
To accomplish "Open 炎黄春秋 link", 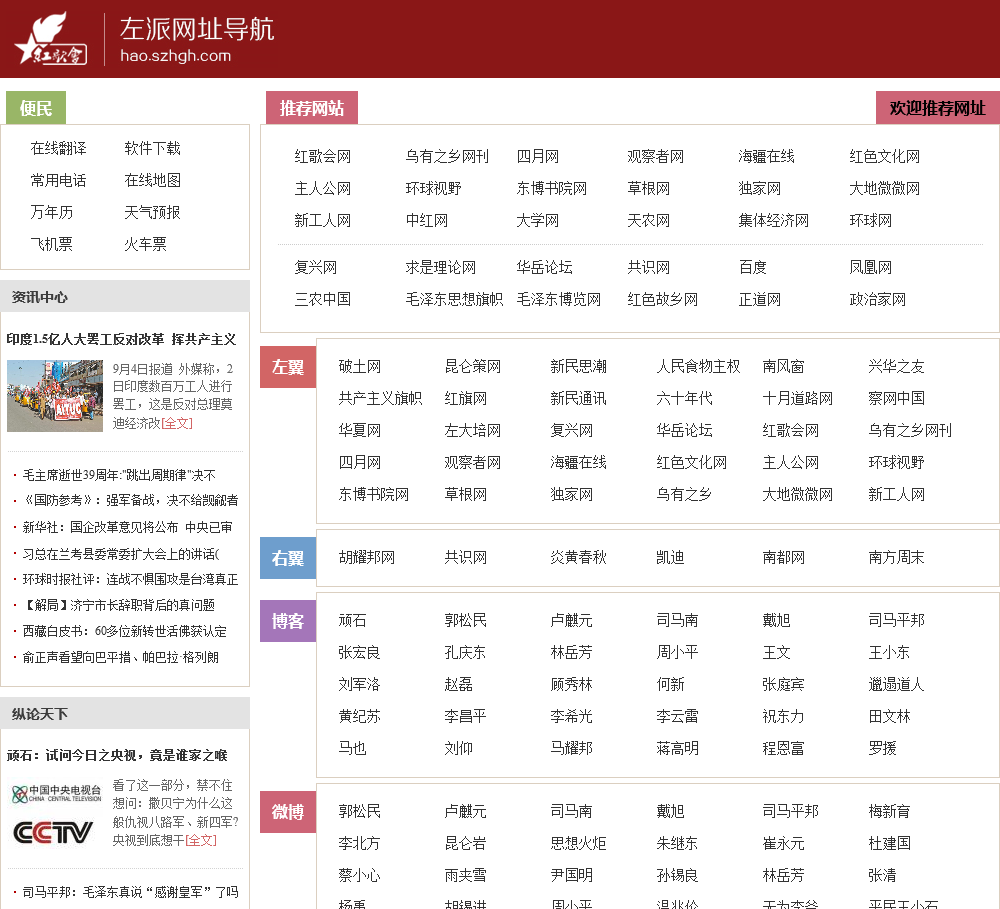I will [578, 558].
